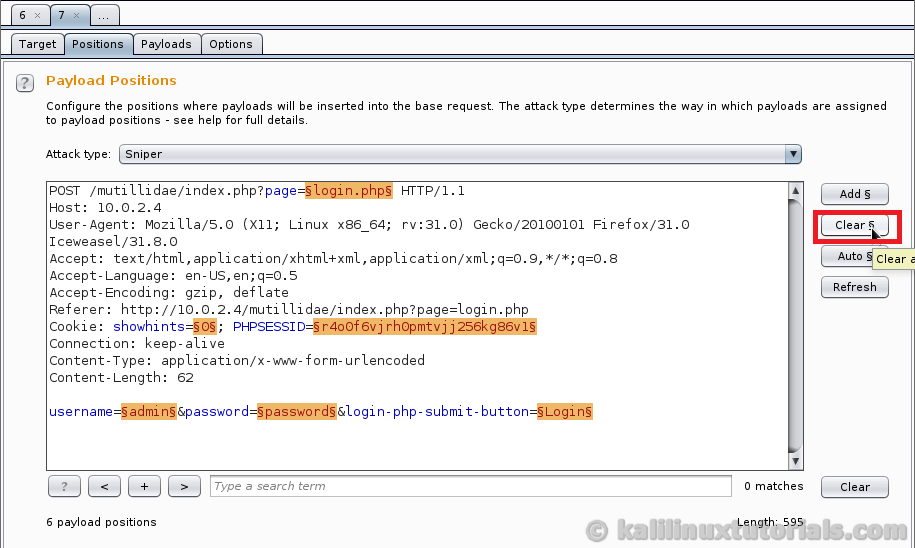Focus the search term input field

point(470,486)
